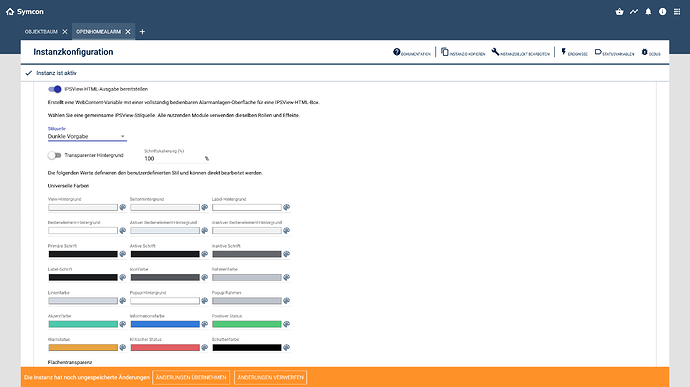
Task: Open palette for Bedienelement-Hintergrund
Action: [x=123, y=231]
